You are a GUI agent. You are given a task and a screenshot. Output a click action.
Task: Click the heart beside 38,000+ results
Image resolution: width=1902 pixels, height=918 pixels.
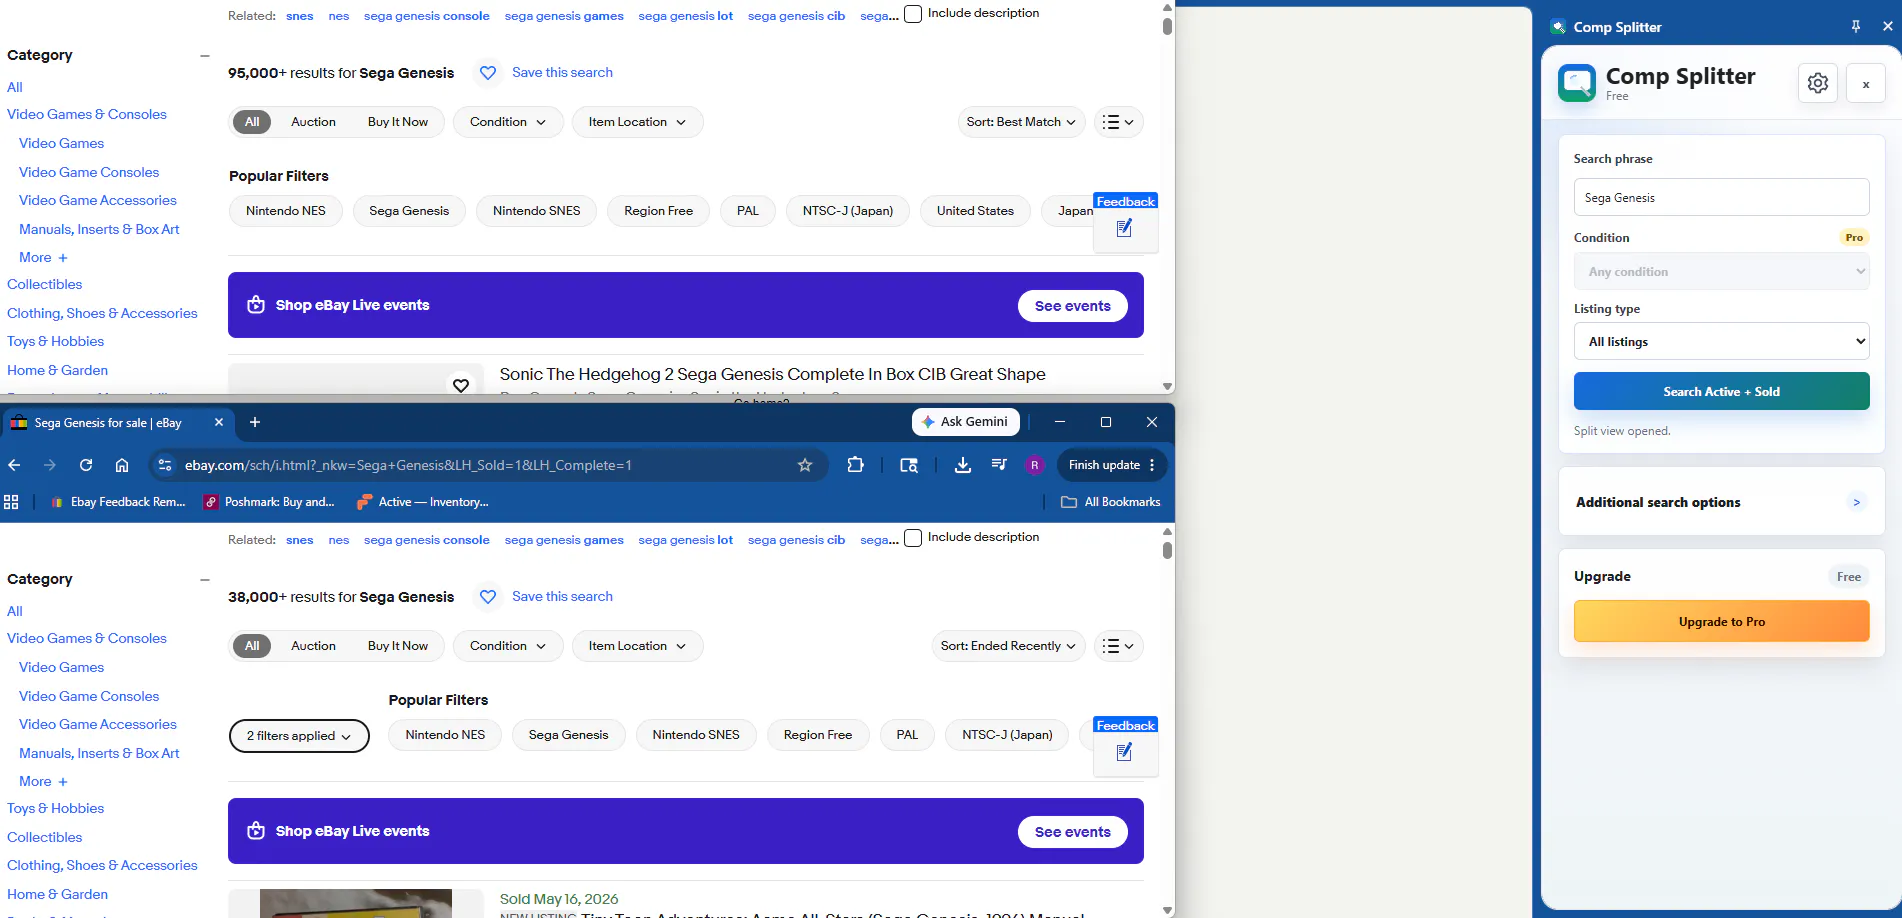(488, 597)
